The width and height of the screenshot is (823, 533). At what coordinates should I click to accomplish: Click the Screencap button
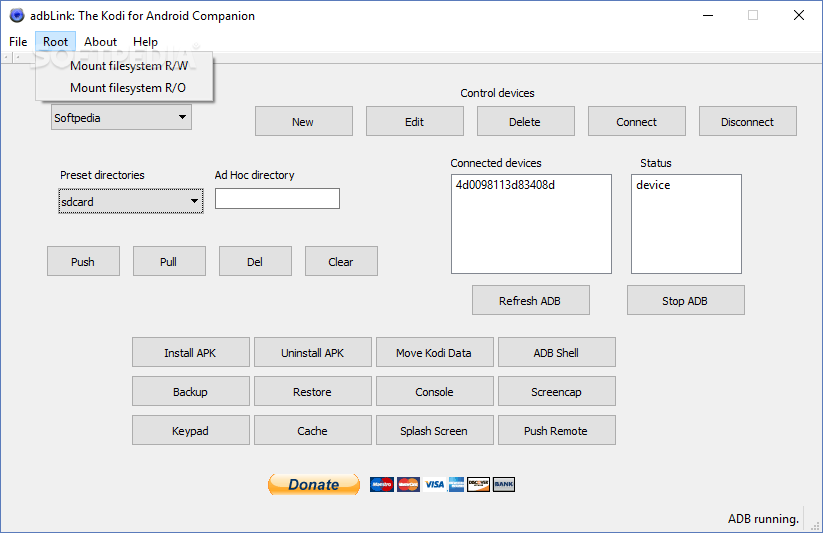click(x=556, y=391)
